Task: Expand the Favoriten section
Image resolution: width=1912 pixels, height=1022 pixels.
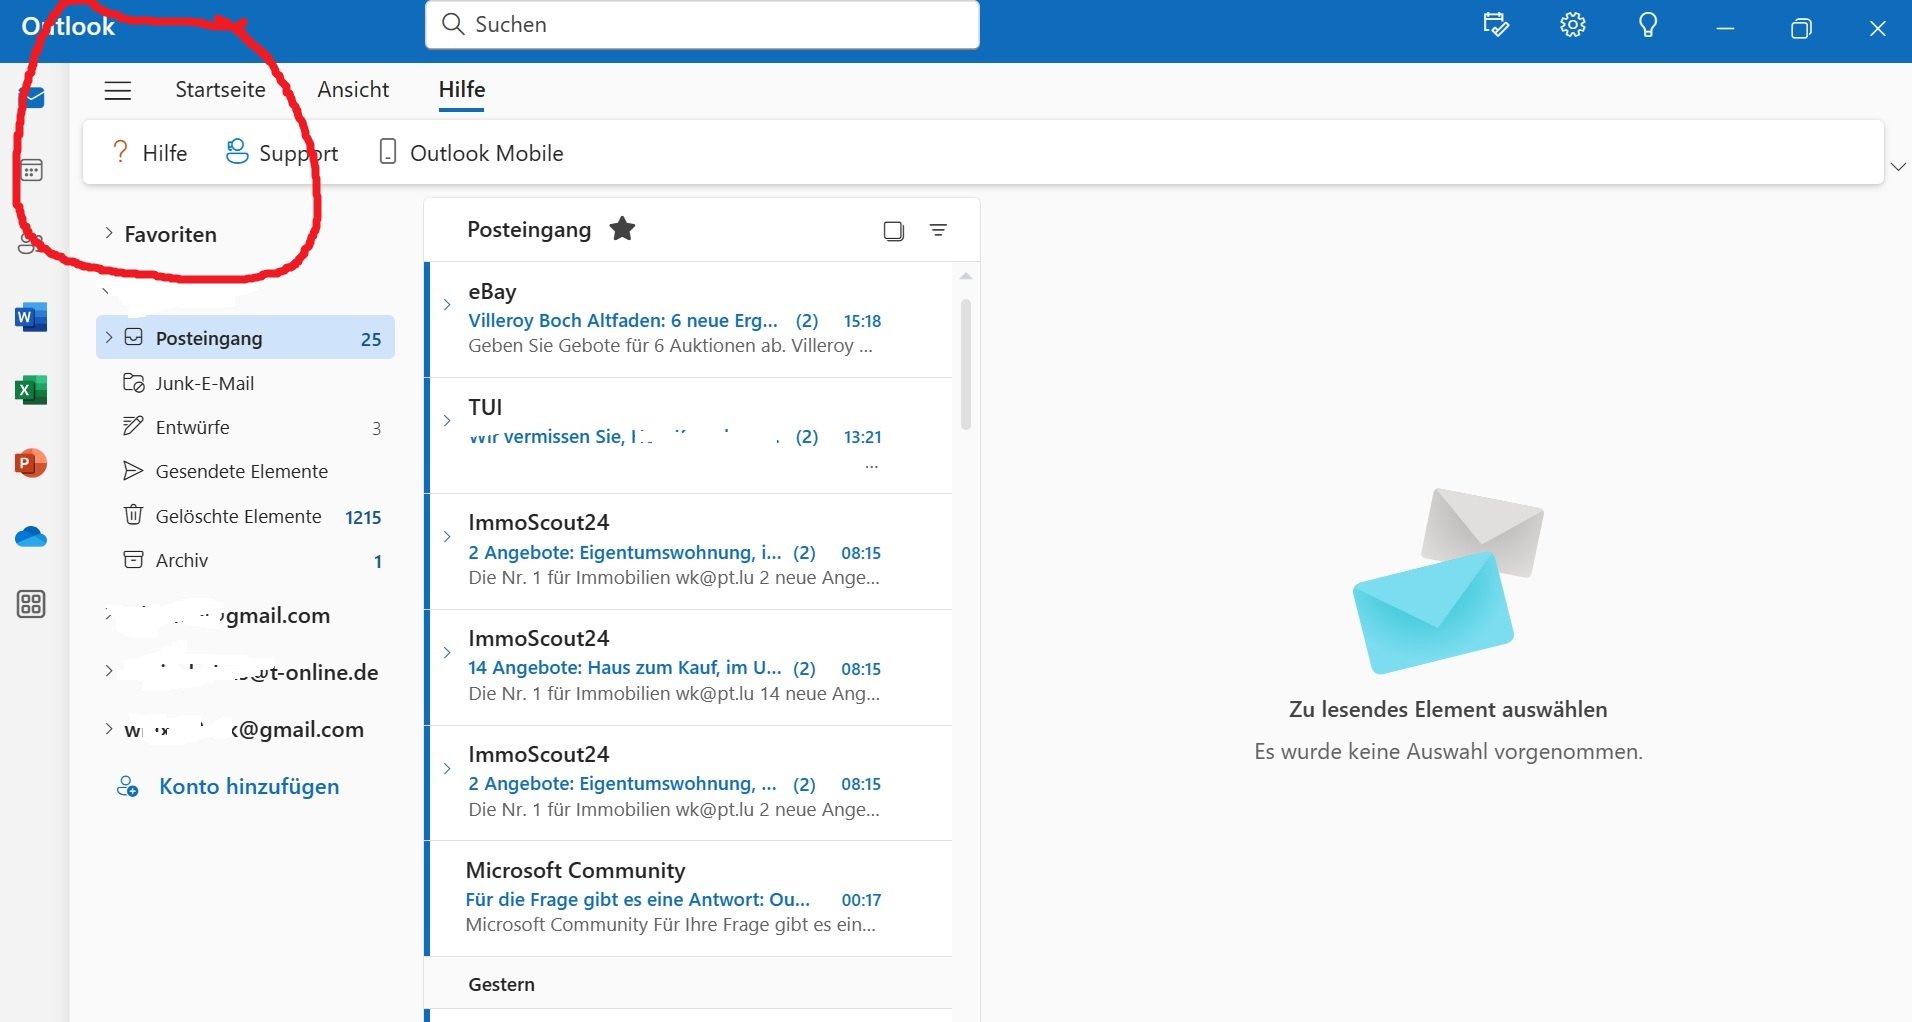Action: (x=109, y=233)
